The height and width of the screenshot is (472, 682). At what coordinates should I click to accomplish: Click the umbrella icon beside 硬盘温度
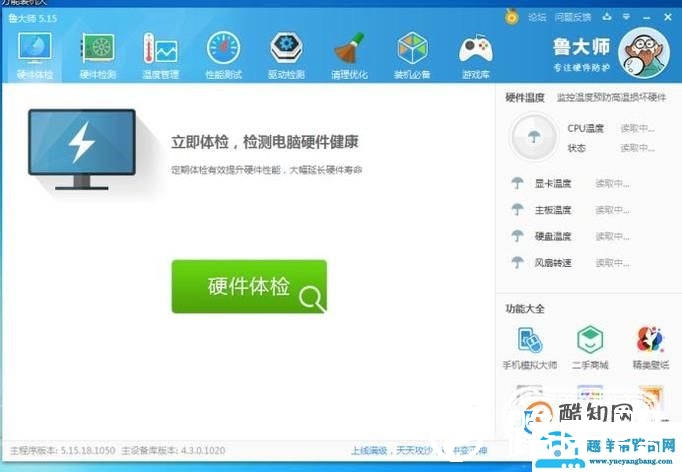517,236
